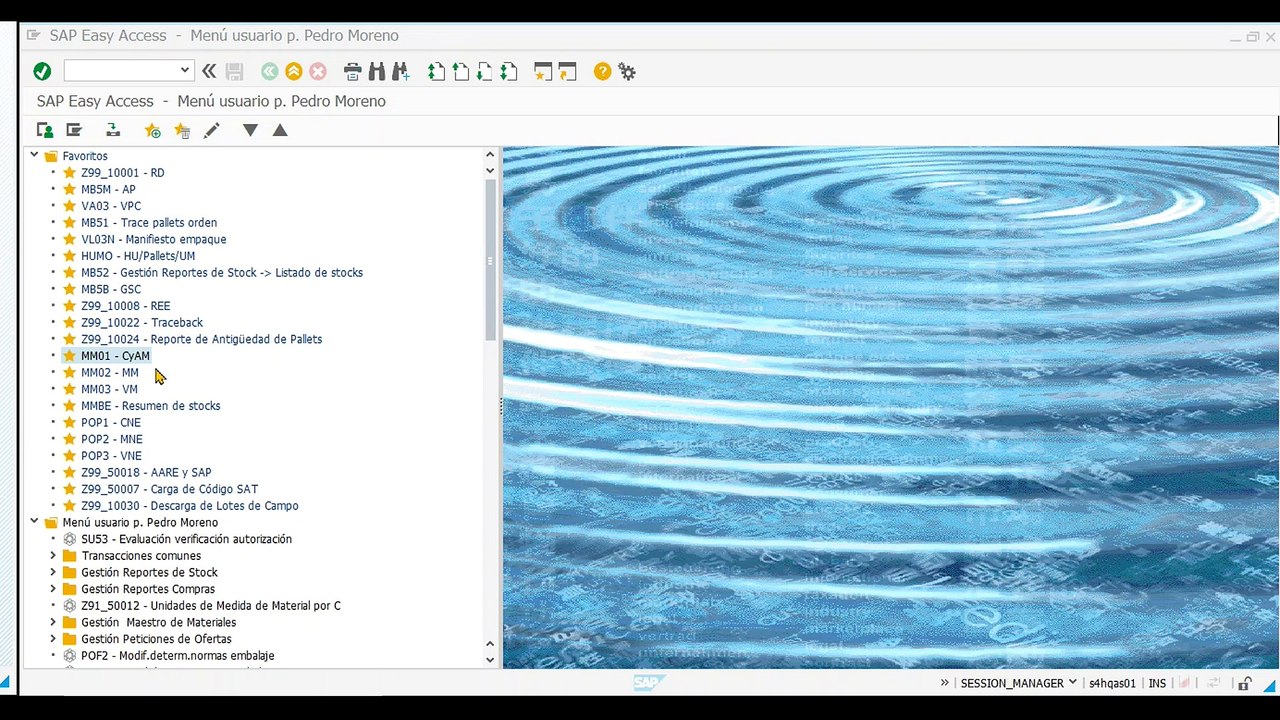This screenshot has height=720, width=1280.
Task: Jump to the first page icon
Action: [x=436, y=71]
